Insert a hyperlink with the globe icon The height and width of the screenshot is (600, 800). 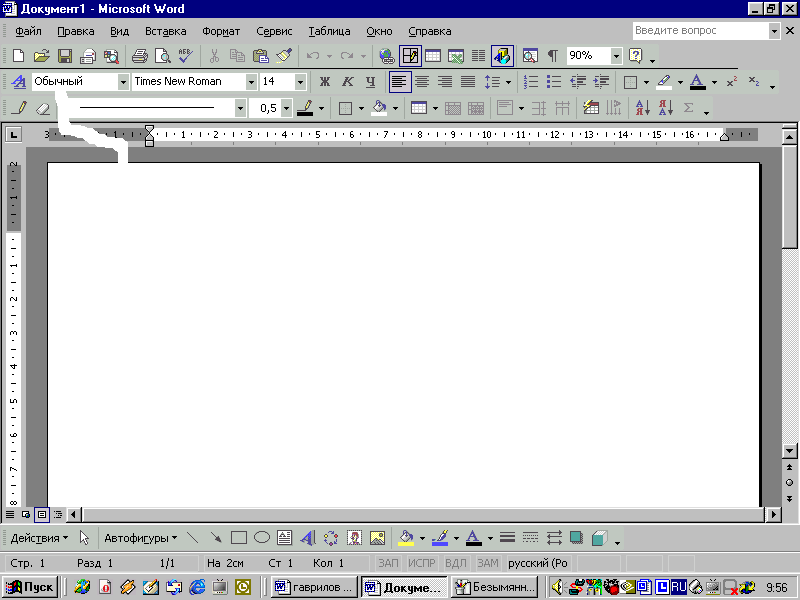pyautogui.click(x=387, y=55)
